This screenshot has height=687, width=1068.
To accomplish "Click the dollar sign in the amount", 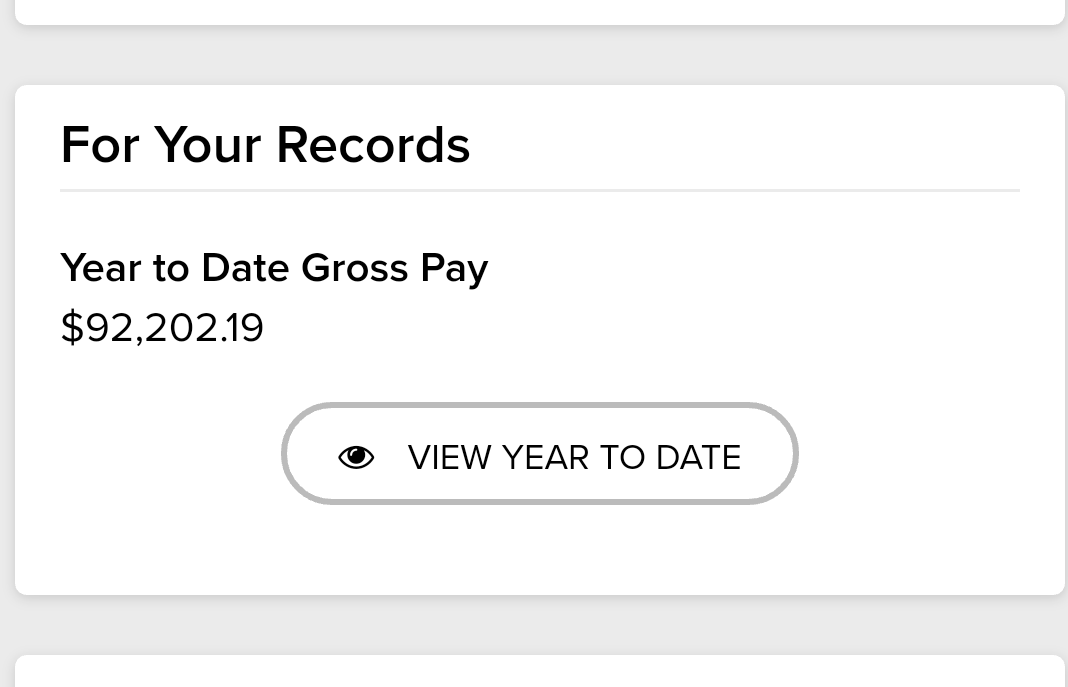I will (x=72, y=328).
